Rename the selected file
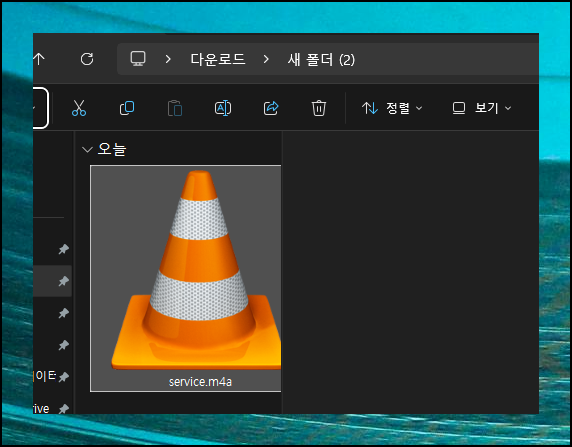Viewport: 572px width, 447px height. [223, 108]
